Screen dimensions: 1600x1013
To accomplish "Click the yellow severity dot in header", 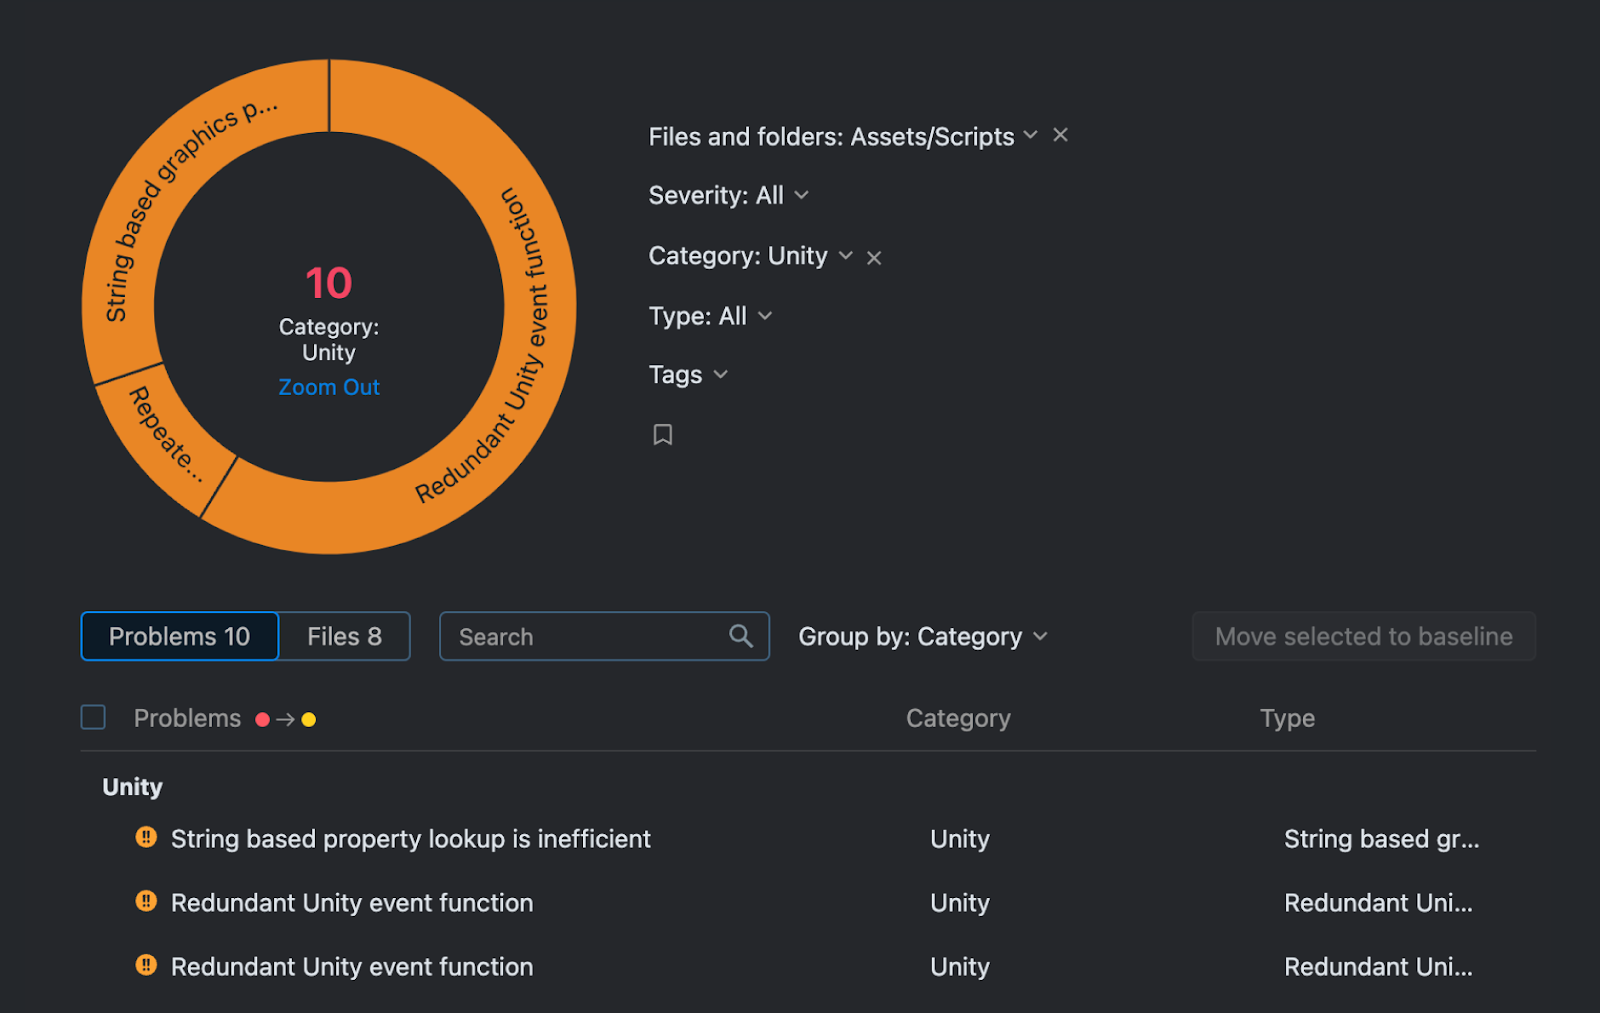I will tap(309, 720).
